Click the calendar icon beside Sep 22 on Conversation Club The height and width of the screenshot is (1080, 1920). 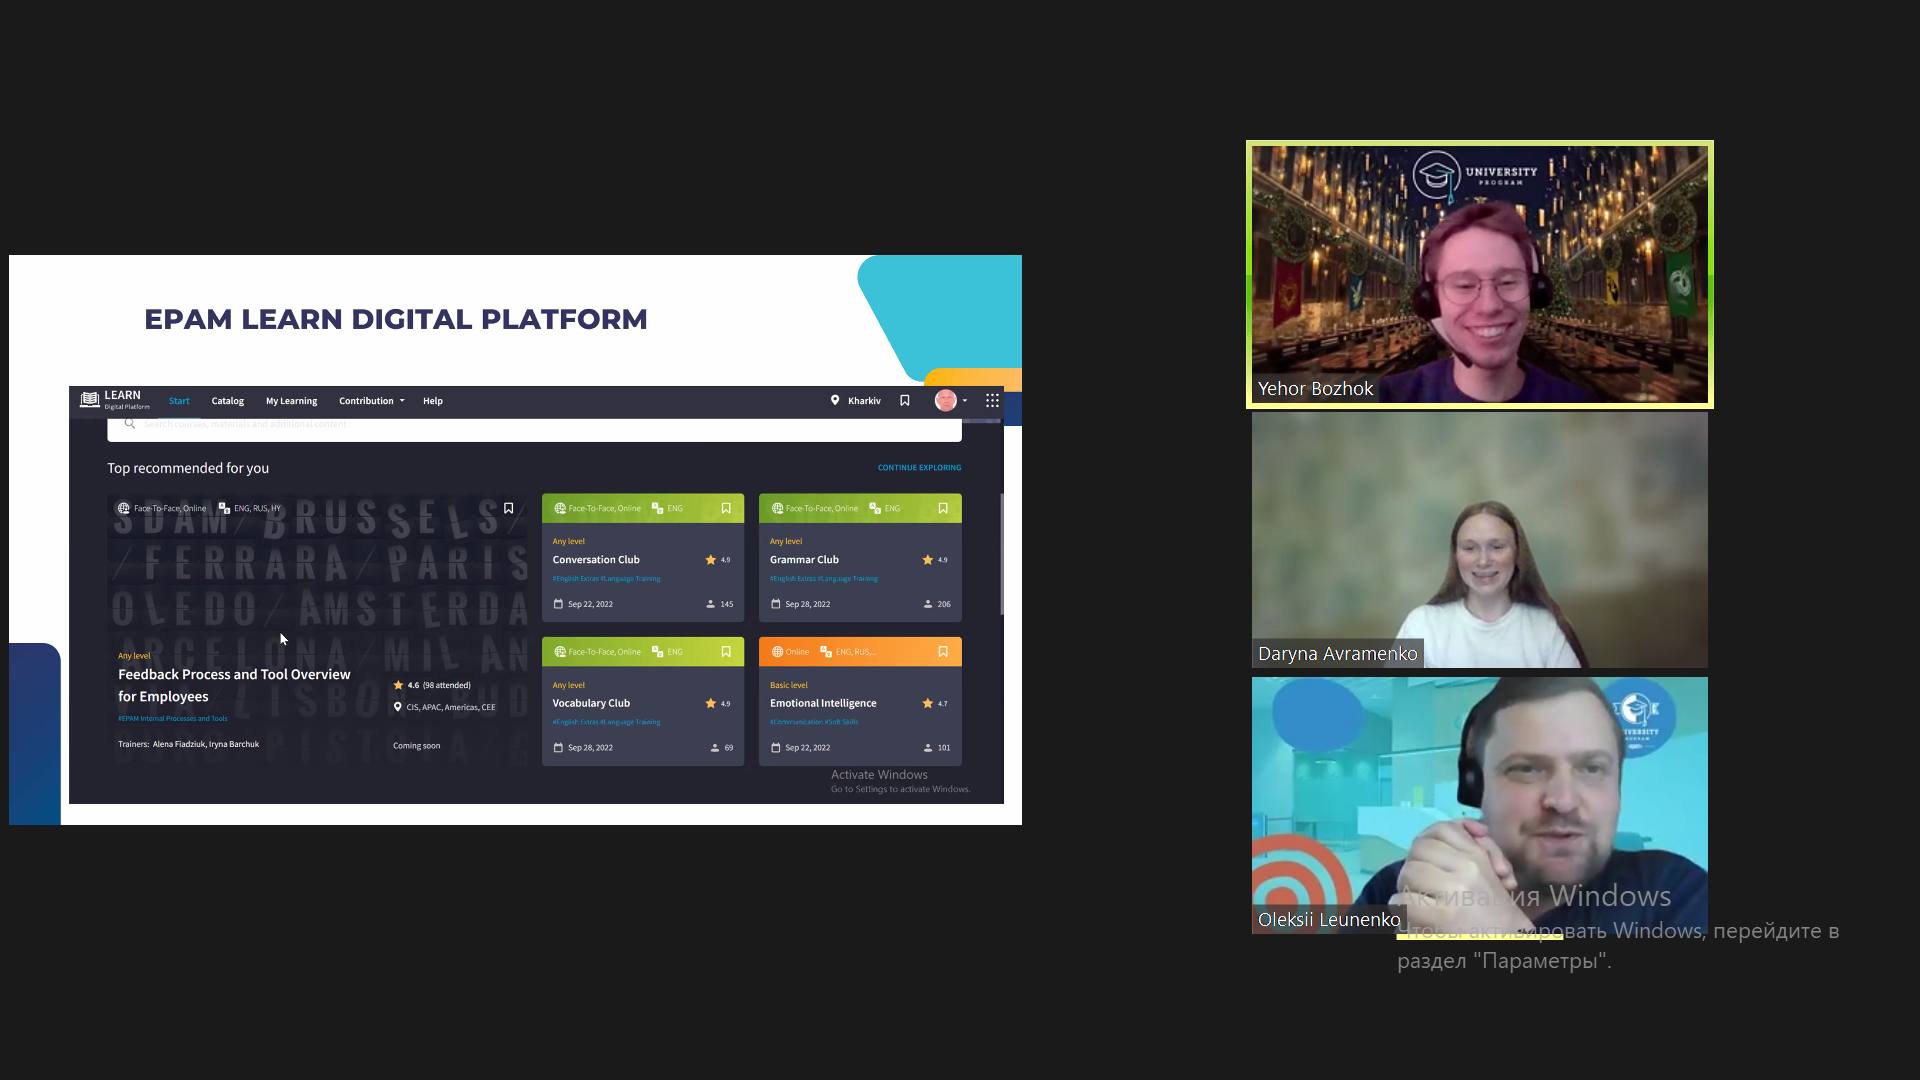pyautogui.click(x=558, y=604)
